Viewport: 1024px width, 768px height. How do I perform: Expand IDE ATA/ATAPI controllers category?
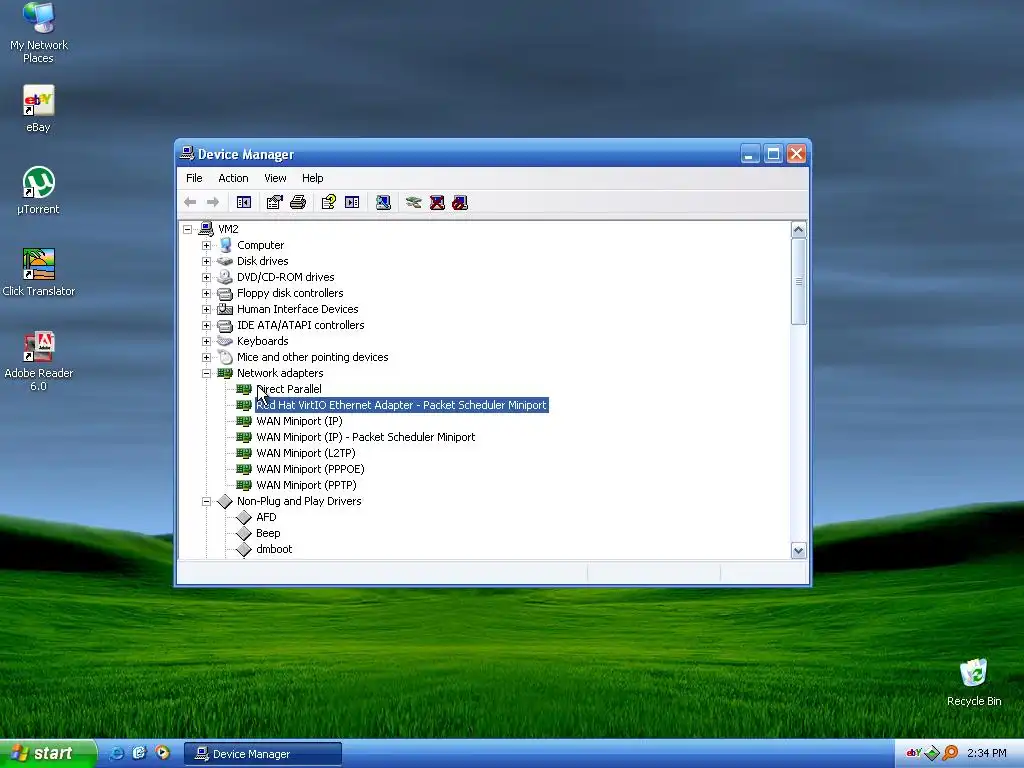point(206,325)
